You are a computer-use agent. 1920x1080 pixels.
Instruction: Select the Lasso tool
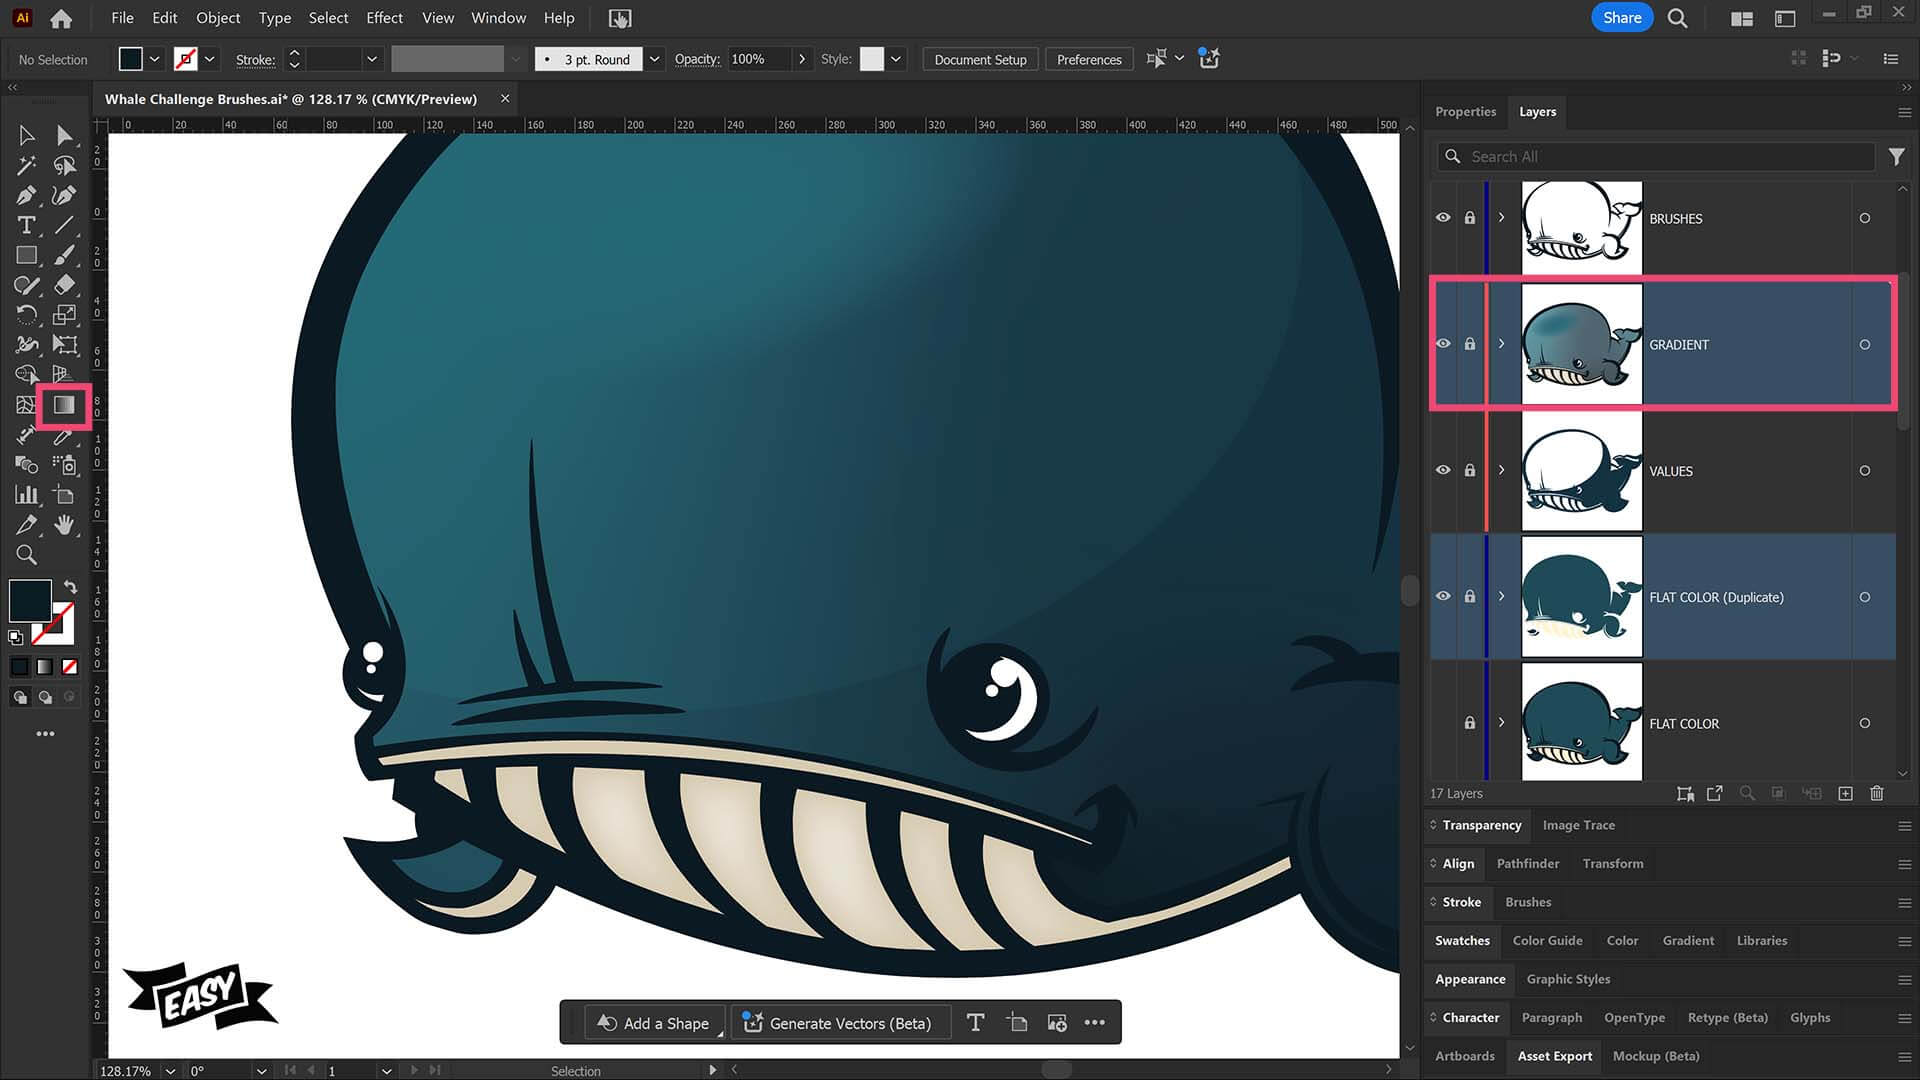point(65,165)
